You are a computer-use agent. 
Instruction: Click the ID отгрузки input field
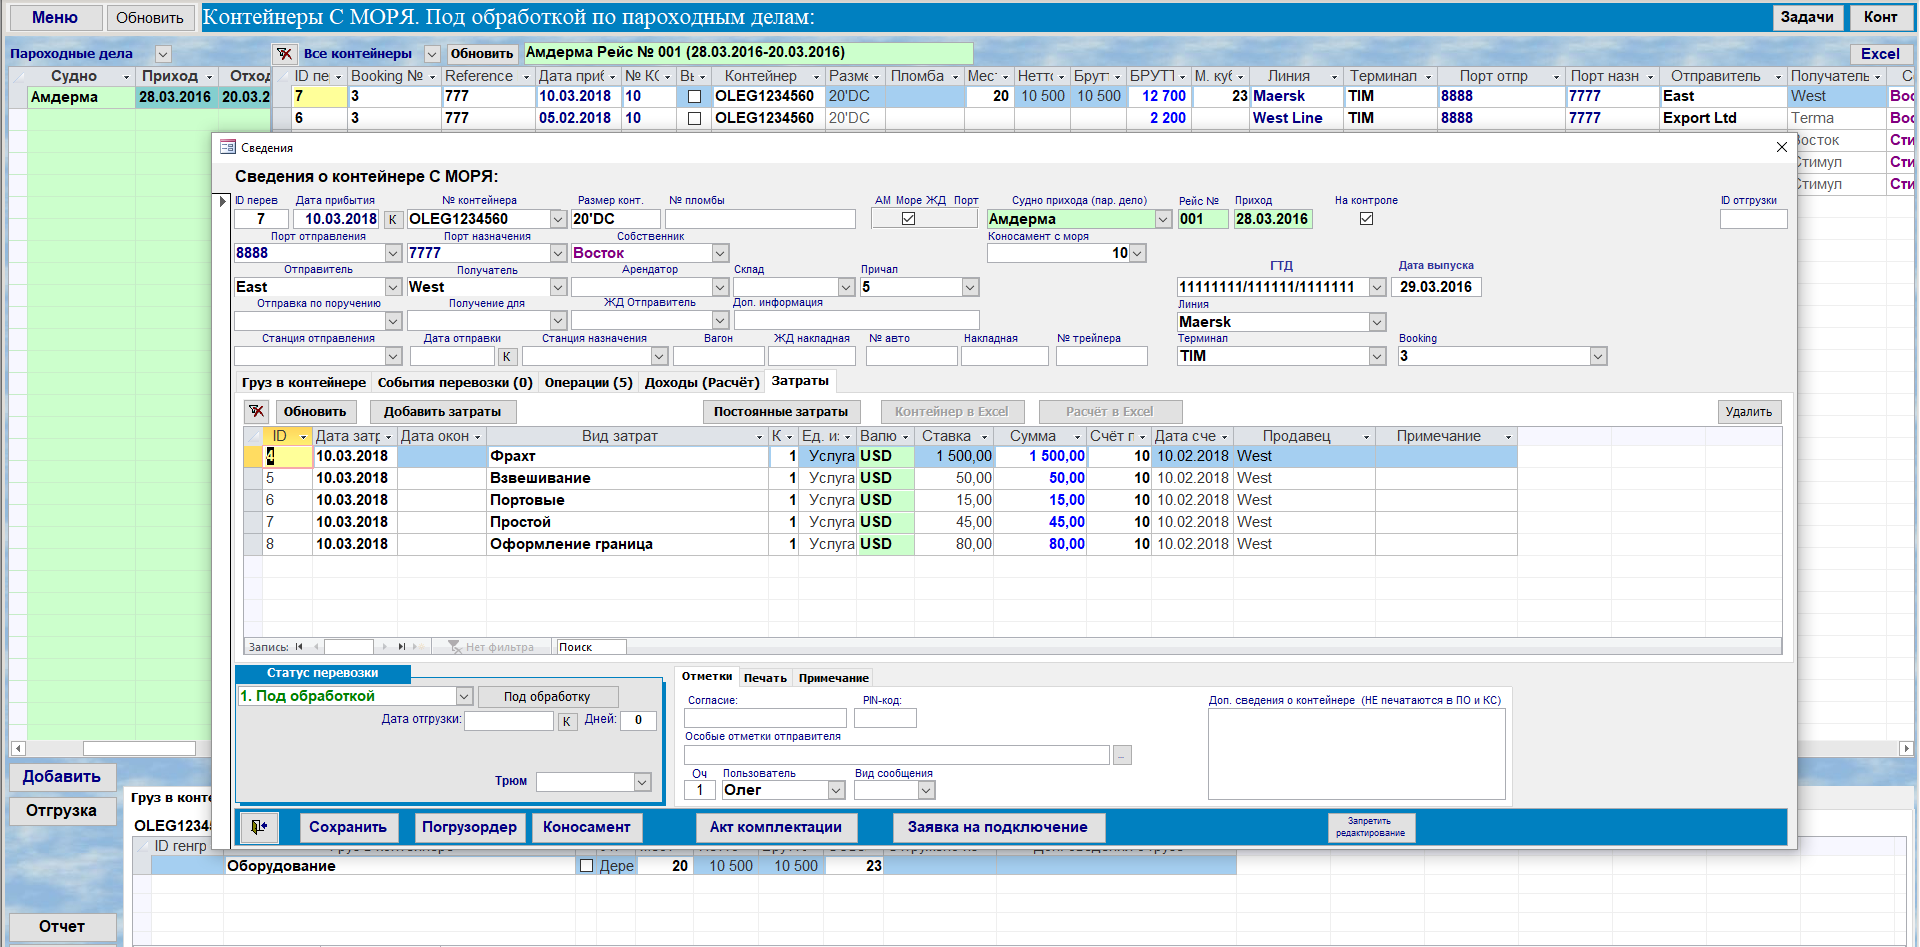(x=1753, y=219)
